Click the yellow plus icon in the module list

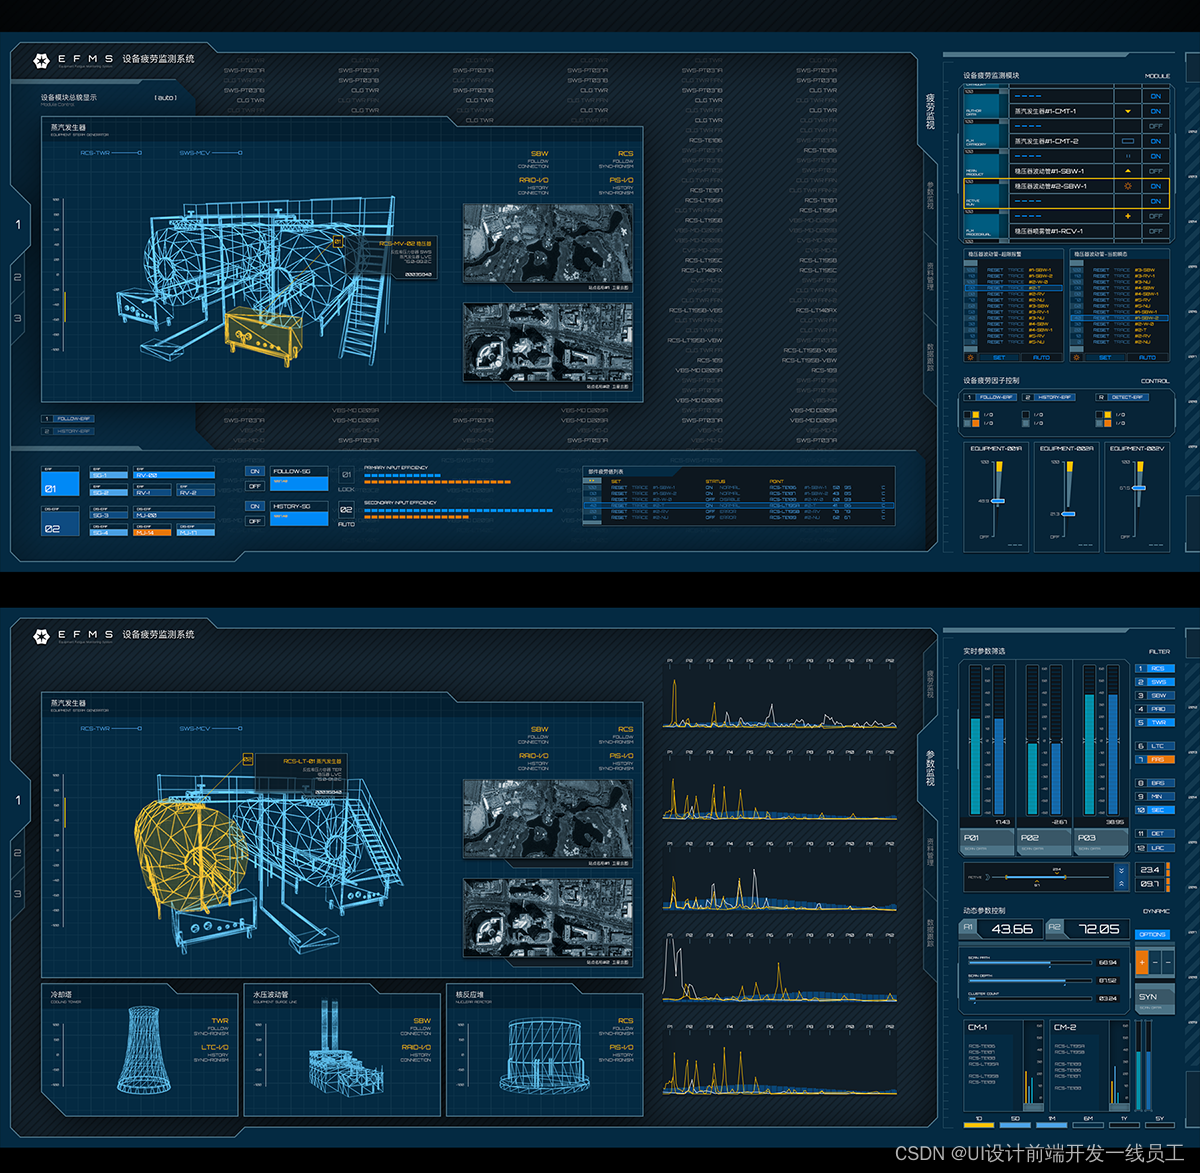(x=1128, y=216)
